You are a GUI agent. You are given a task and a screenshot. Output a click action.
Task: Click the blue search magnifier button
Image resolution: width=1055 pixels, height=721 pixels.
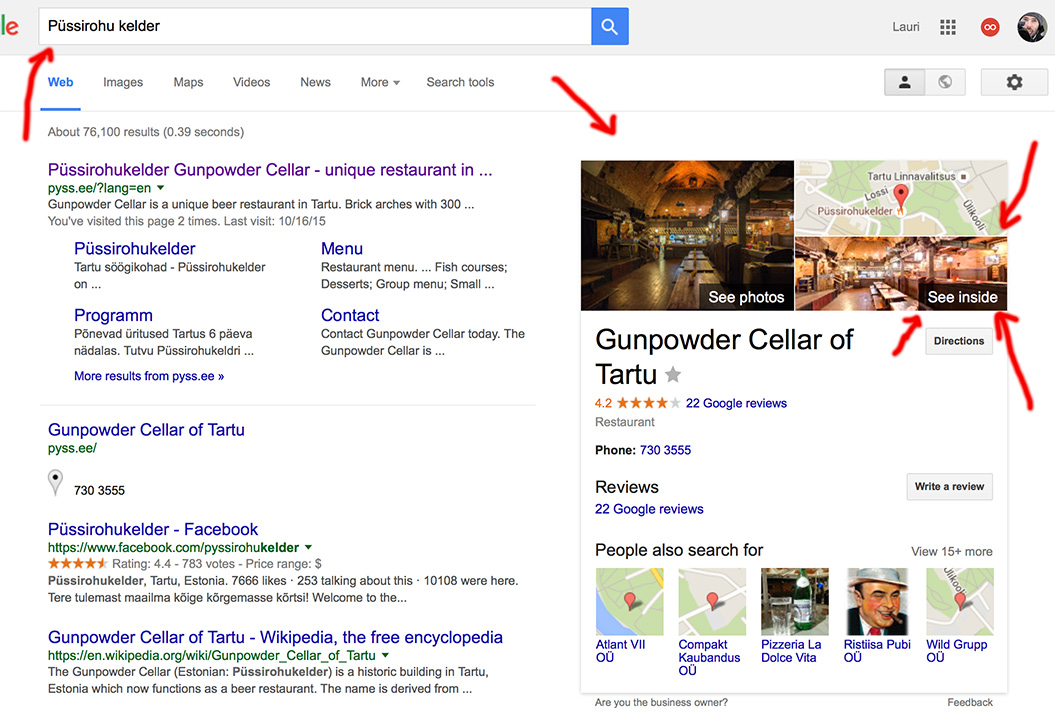[610, 26]
